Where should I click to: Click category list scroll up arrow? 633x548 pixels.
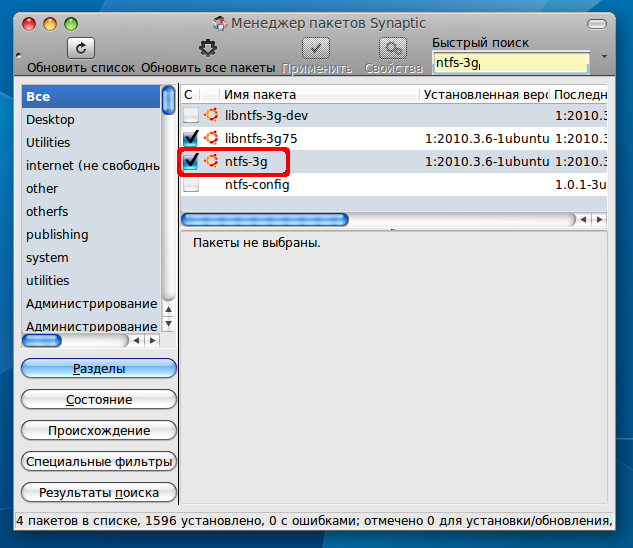pos(169,309)
